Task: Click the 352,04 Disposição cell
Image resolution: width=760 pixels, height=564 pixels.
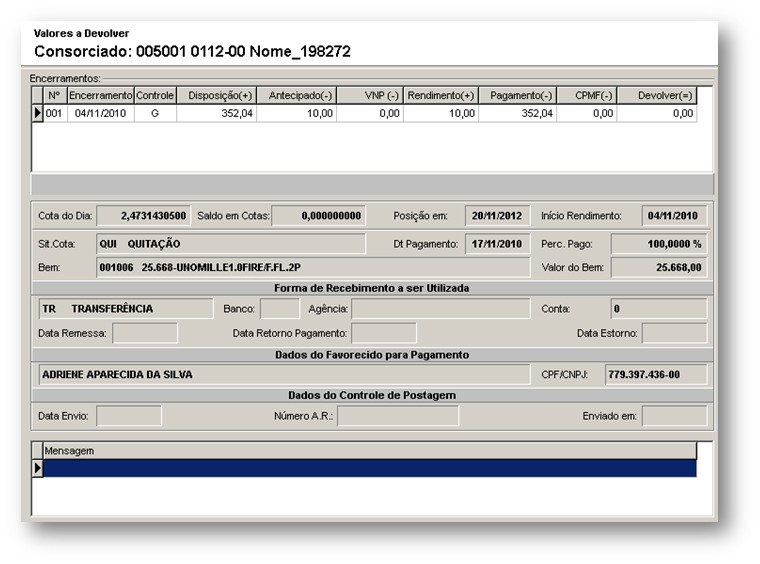Action: [x=217, y=113]
